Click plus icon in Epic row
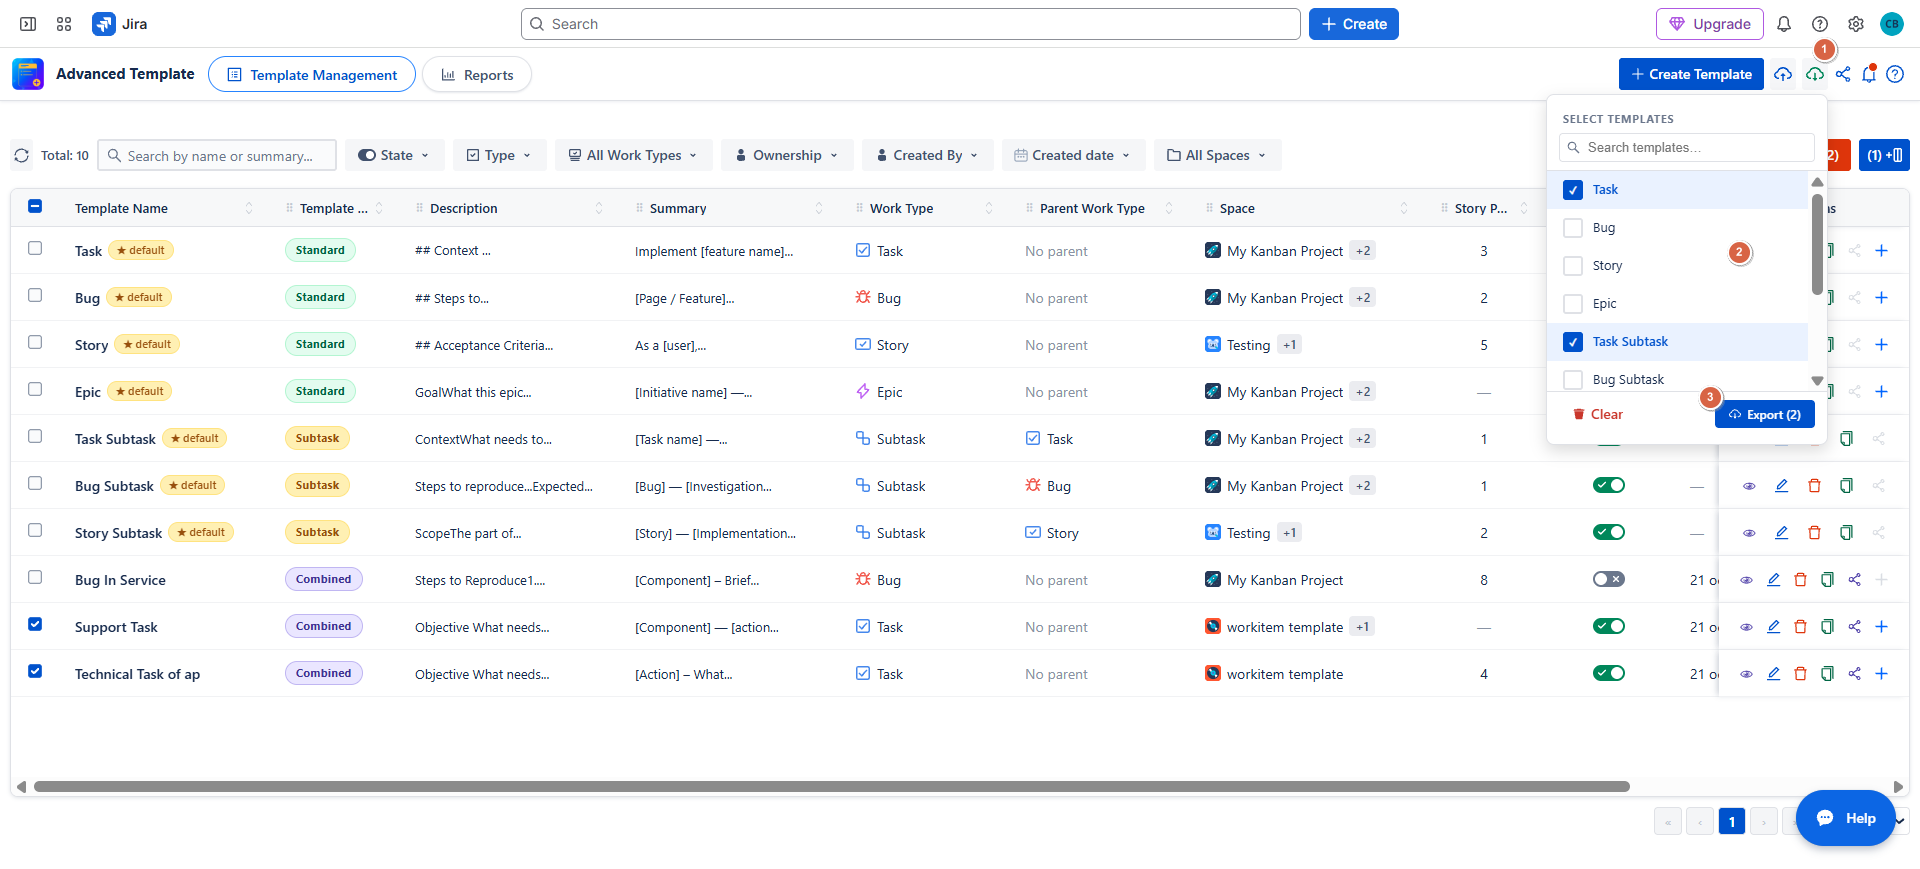The height and width of the screenshot is (869, 1920). pos(1881,392)
